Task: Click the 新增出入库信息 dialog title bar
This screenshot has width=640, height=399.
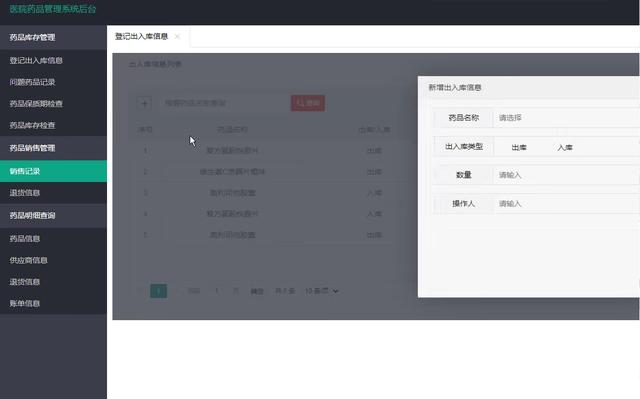Action: click(529, 87)
